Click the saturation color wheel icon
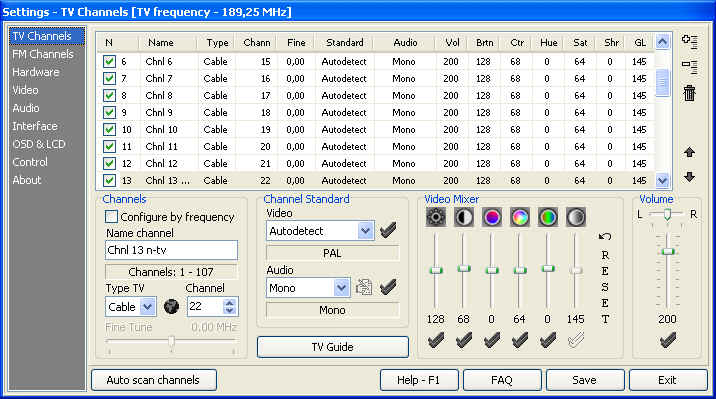The image size is (716, 399). click(520, 217)
